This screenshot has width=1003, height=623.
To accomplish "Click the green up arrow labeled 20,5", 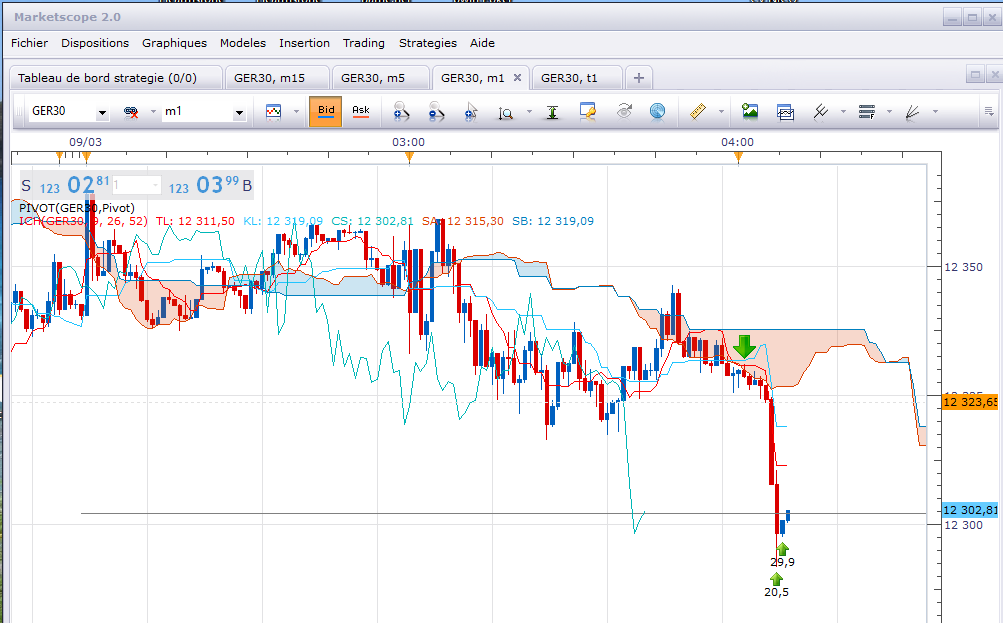I will pos(776,579).
